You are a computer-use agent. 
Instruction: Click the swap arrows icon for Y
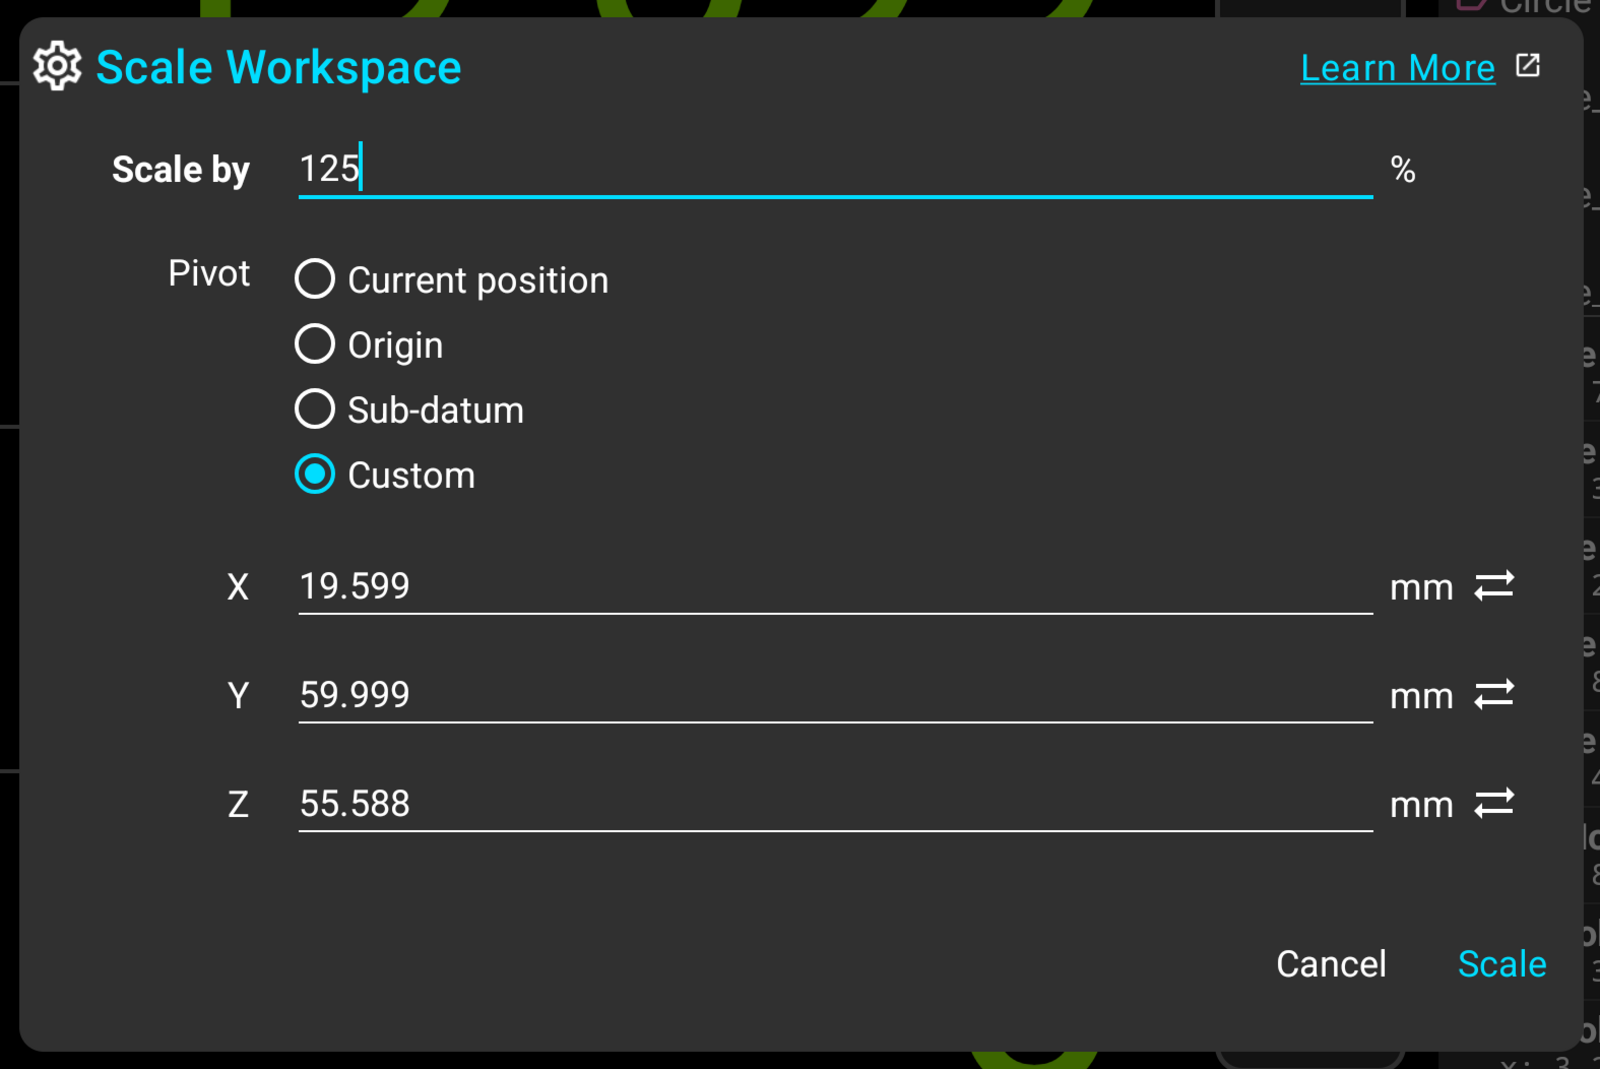coord(1494,694)
